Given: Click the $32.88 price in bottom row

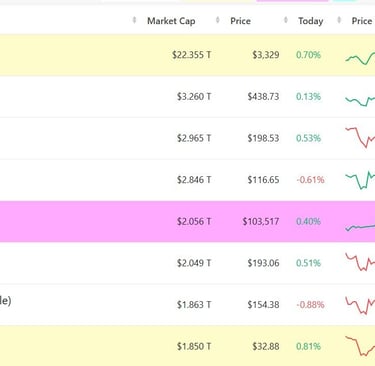Looking at the screenshot, I should (x=266, y=346).
